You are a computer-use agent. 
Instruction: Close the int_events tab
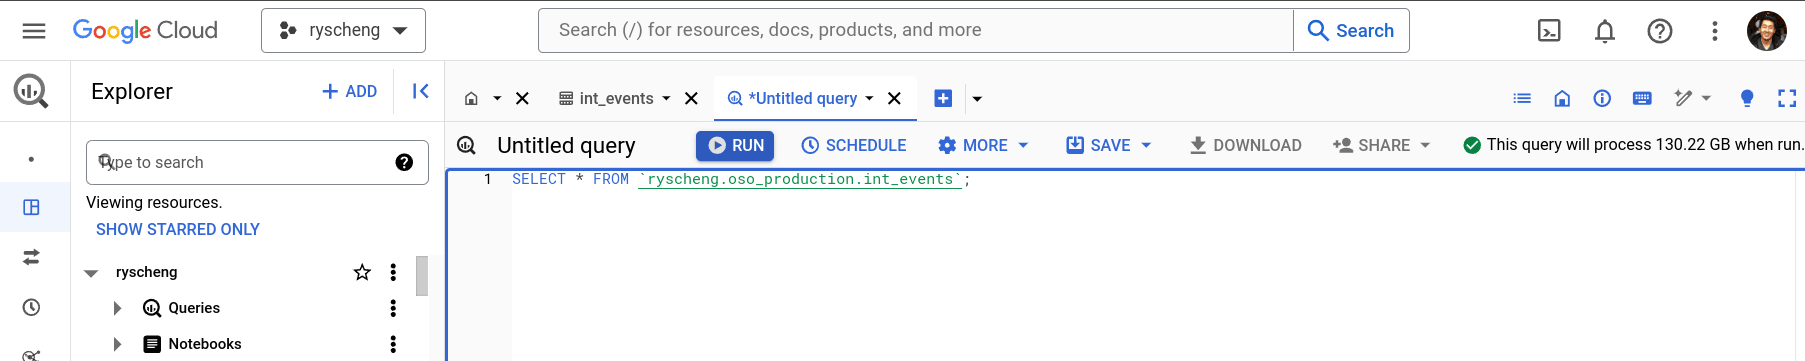pyautogui.click(x=691, y=98)
